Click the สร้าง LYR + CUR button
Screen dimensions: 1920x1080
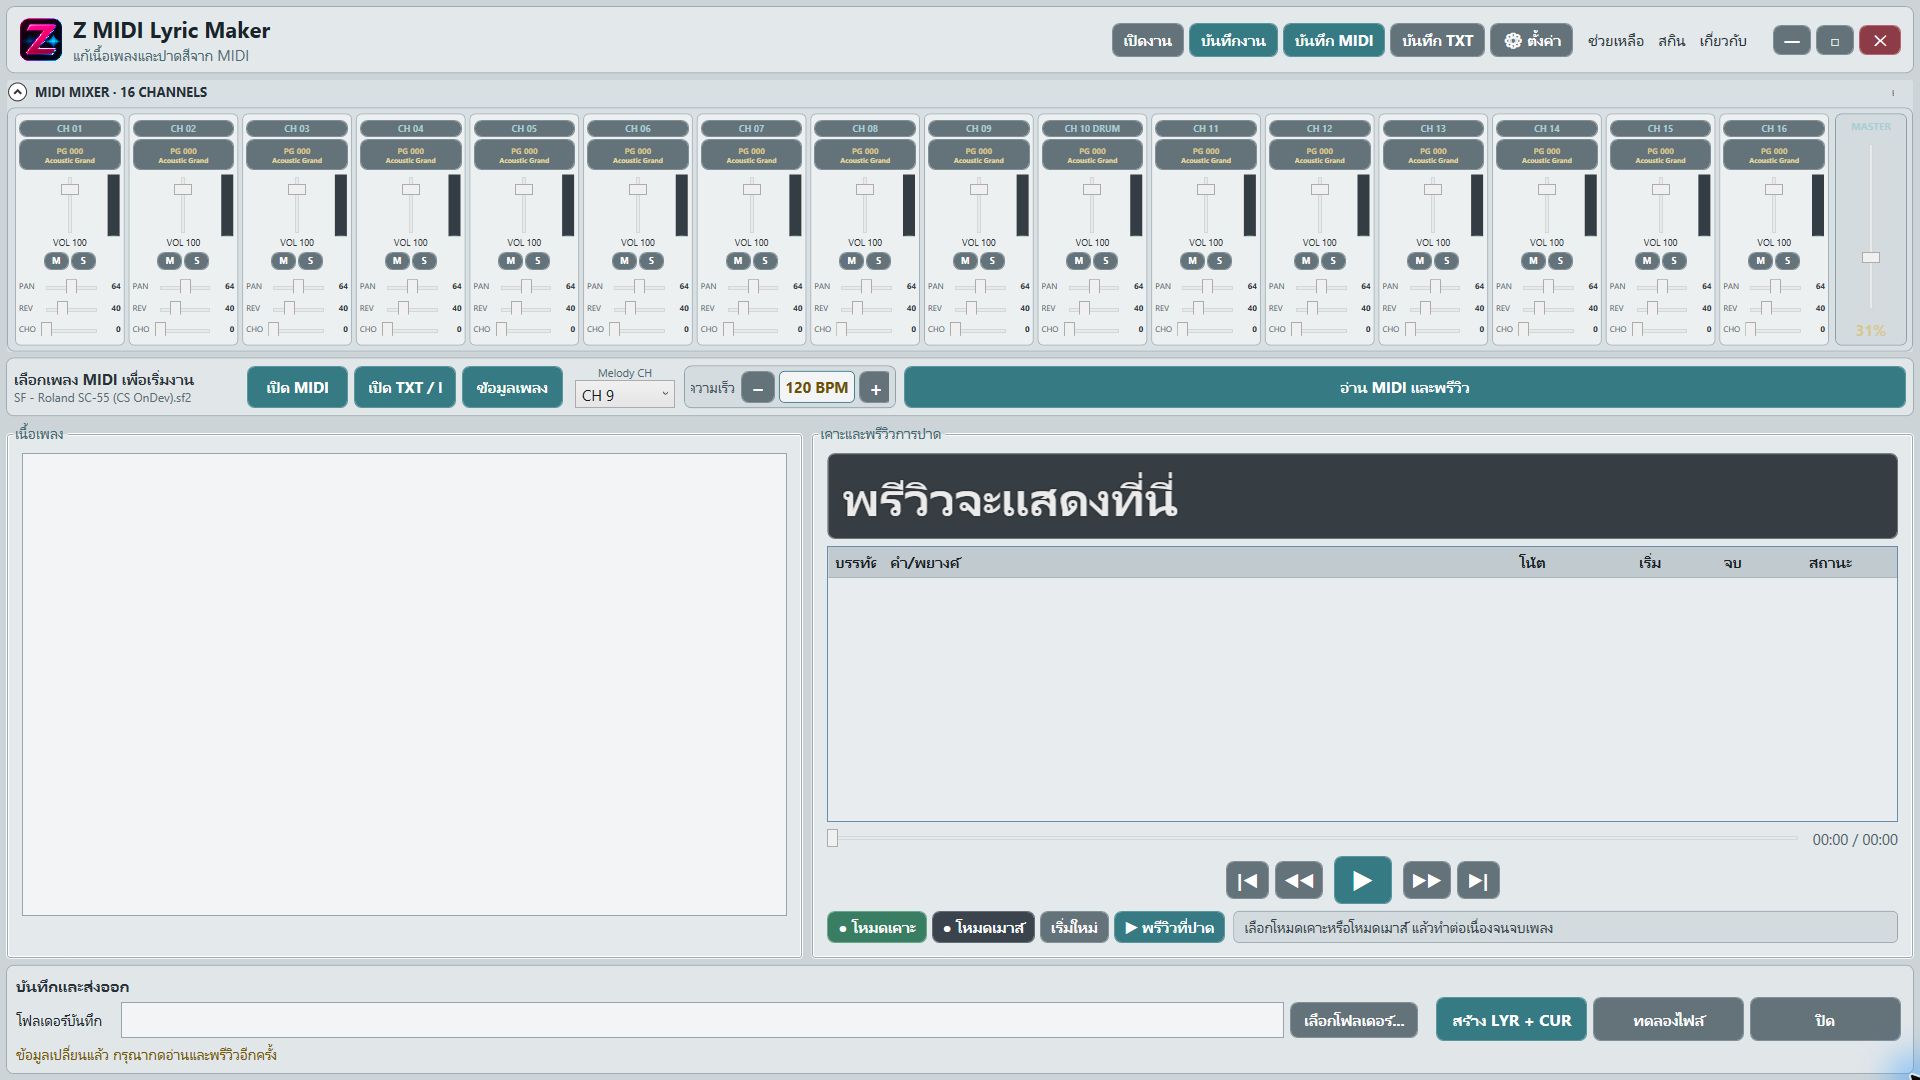click(x=1511, y=1020)
